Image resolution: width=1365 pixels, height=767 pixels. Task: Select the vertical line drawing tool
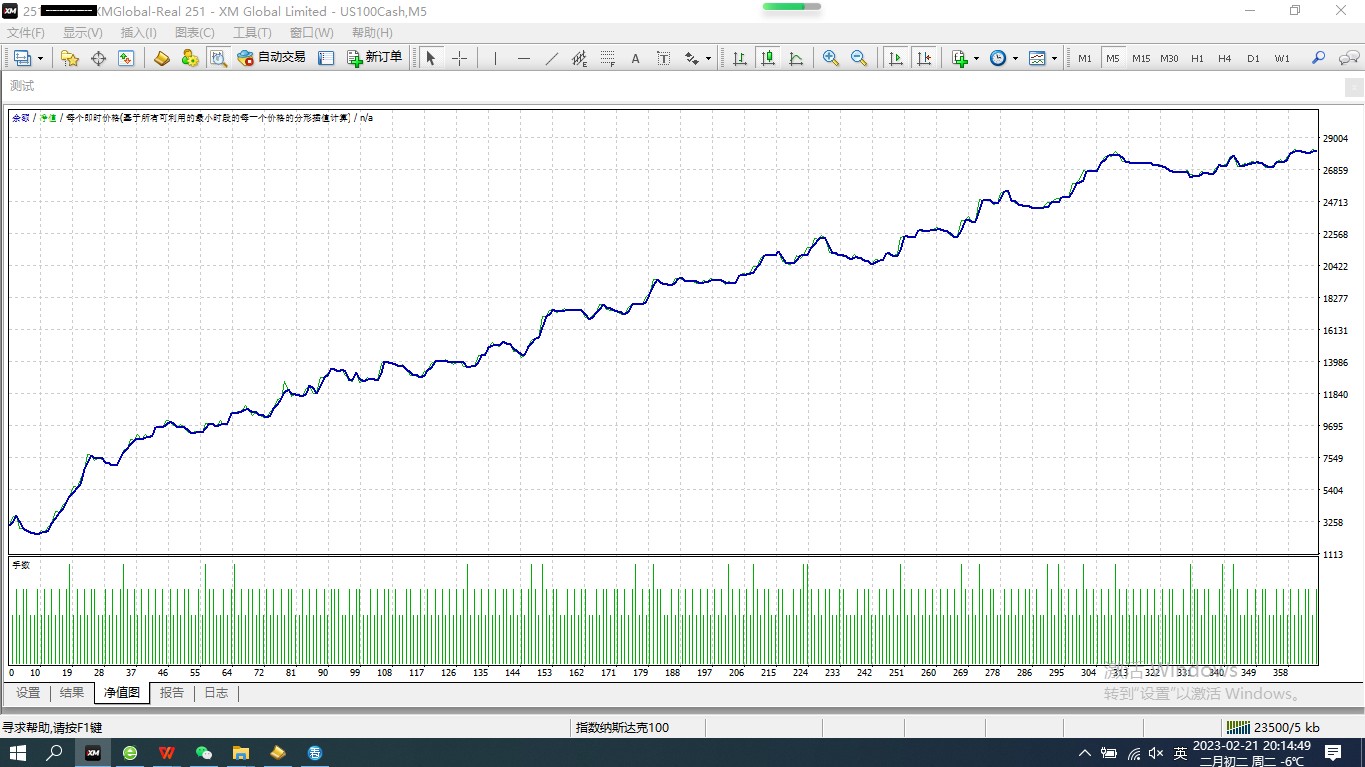coord(495,58)
